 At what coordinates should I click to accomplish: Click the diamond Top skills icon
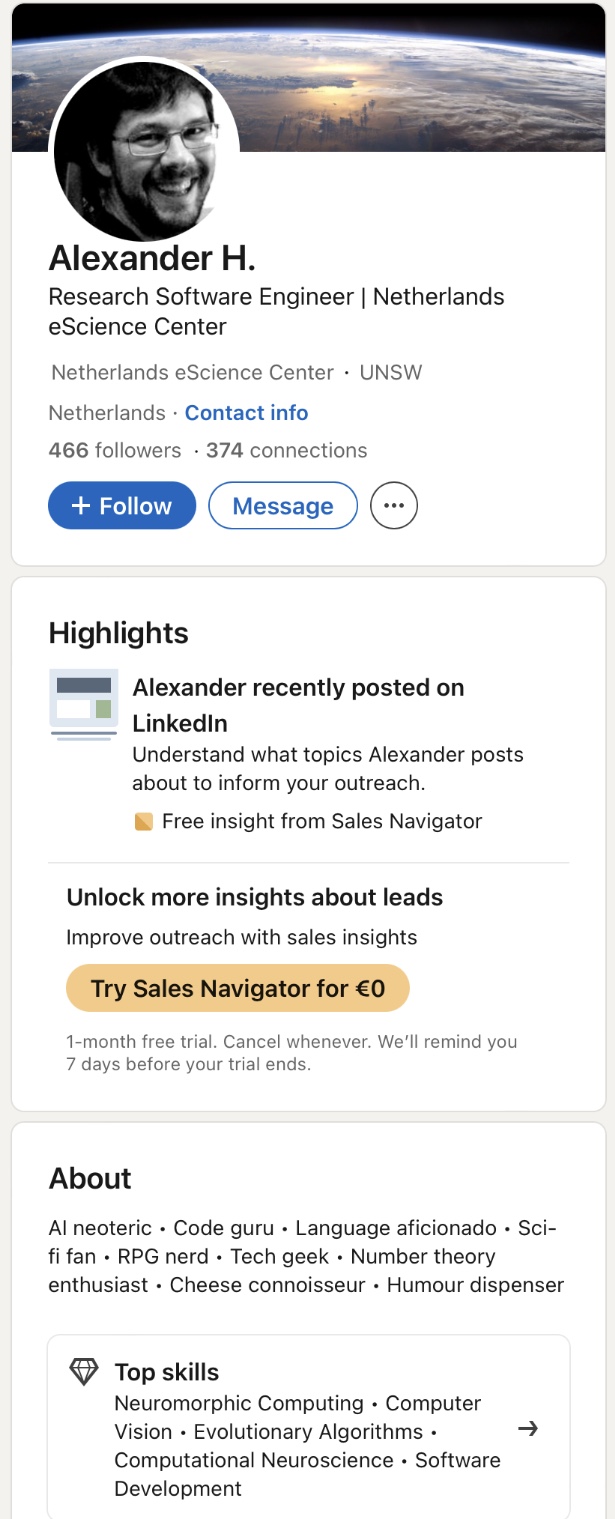click(83, 1371)
